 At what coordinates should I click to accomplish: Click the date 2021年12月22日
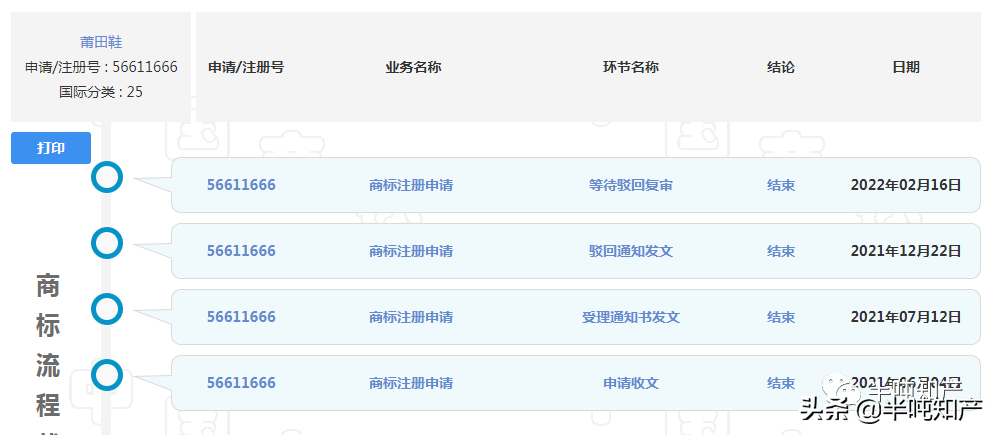[x=906, y=251]
